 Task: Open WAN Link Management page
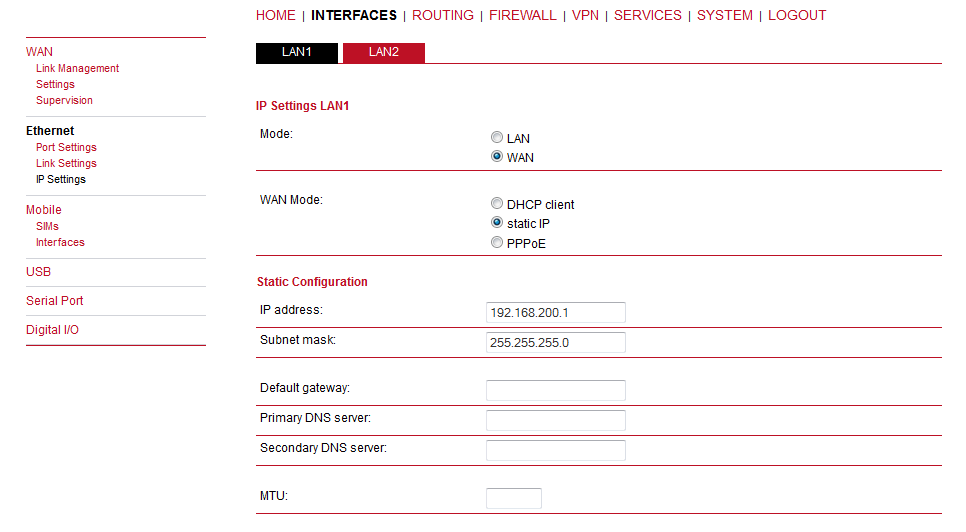78,68
